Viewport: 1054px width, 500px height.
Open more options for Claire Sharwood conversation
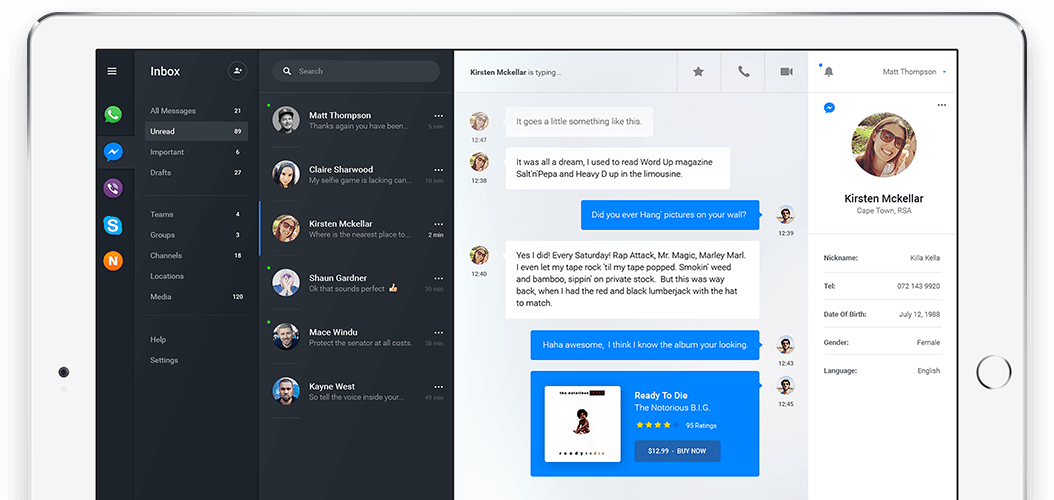click(x=438, y=170)
